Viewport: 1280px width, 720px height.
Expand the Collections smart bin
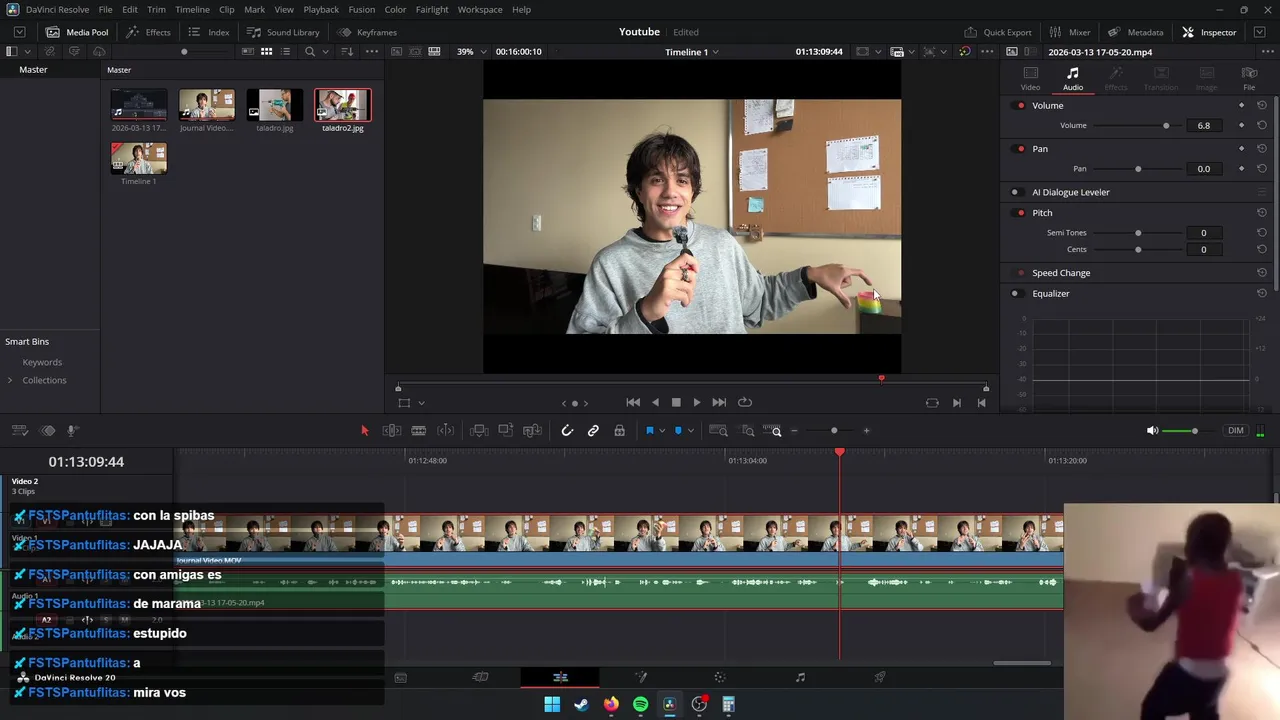coord(10,381)
